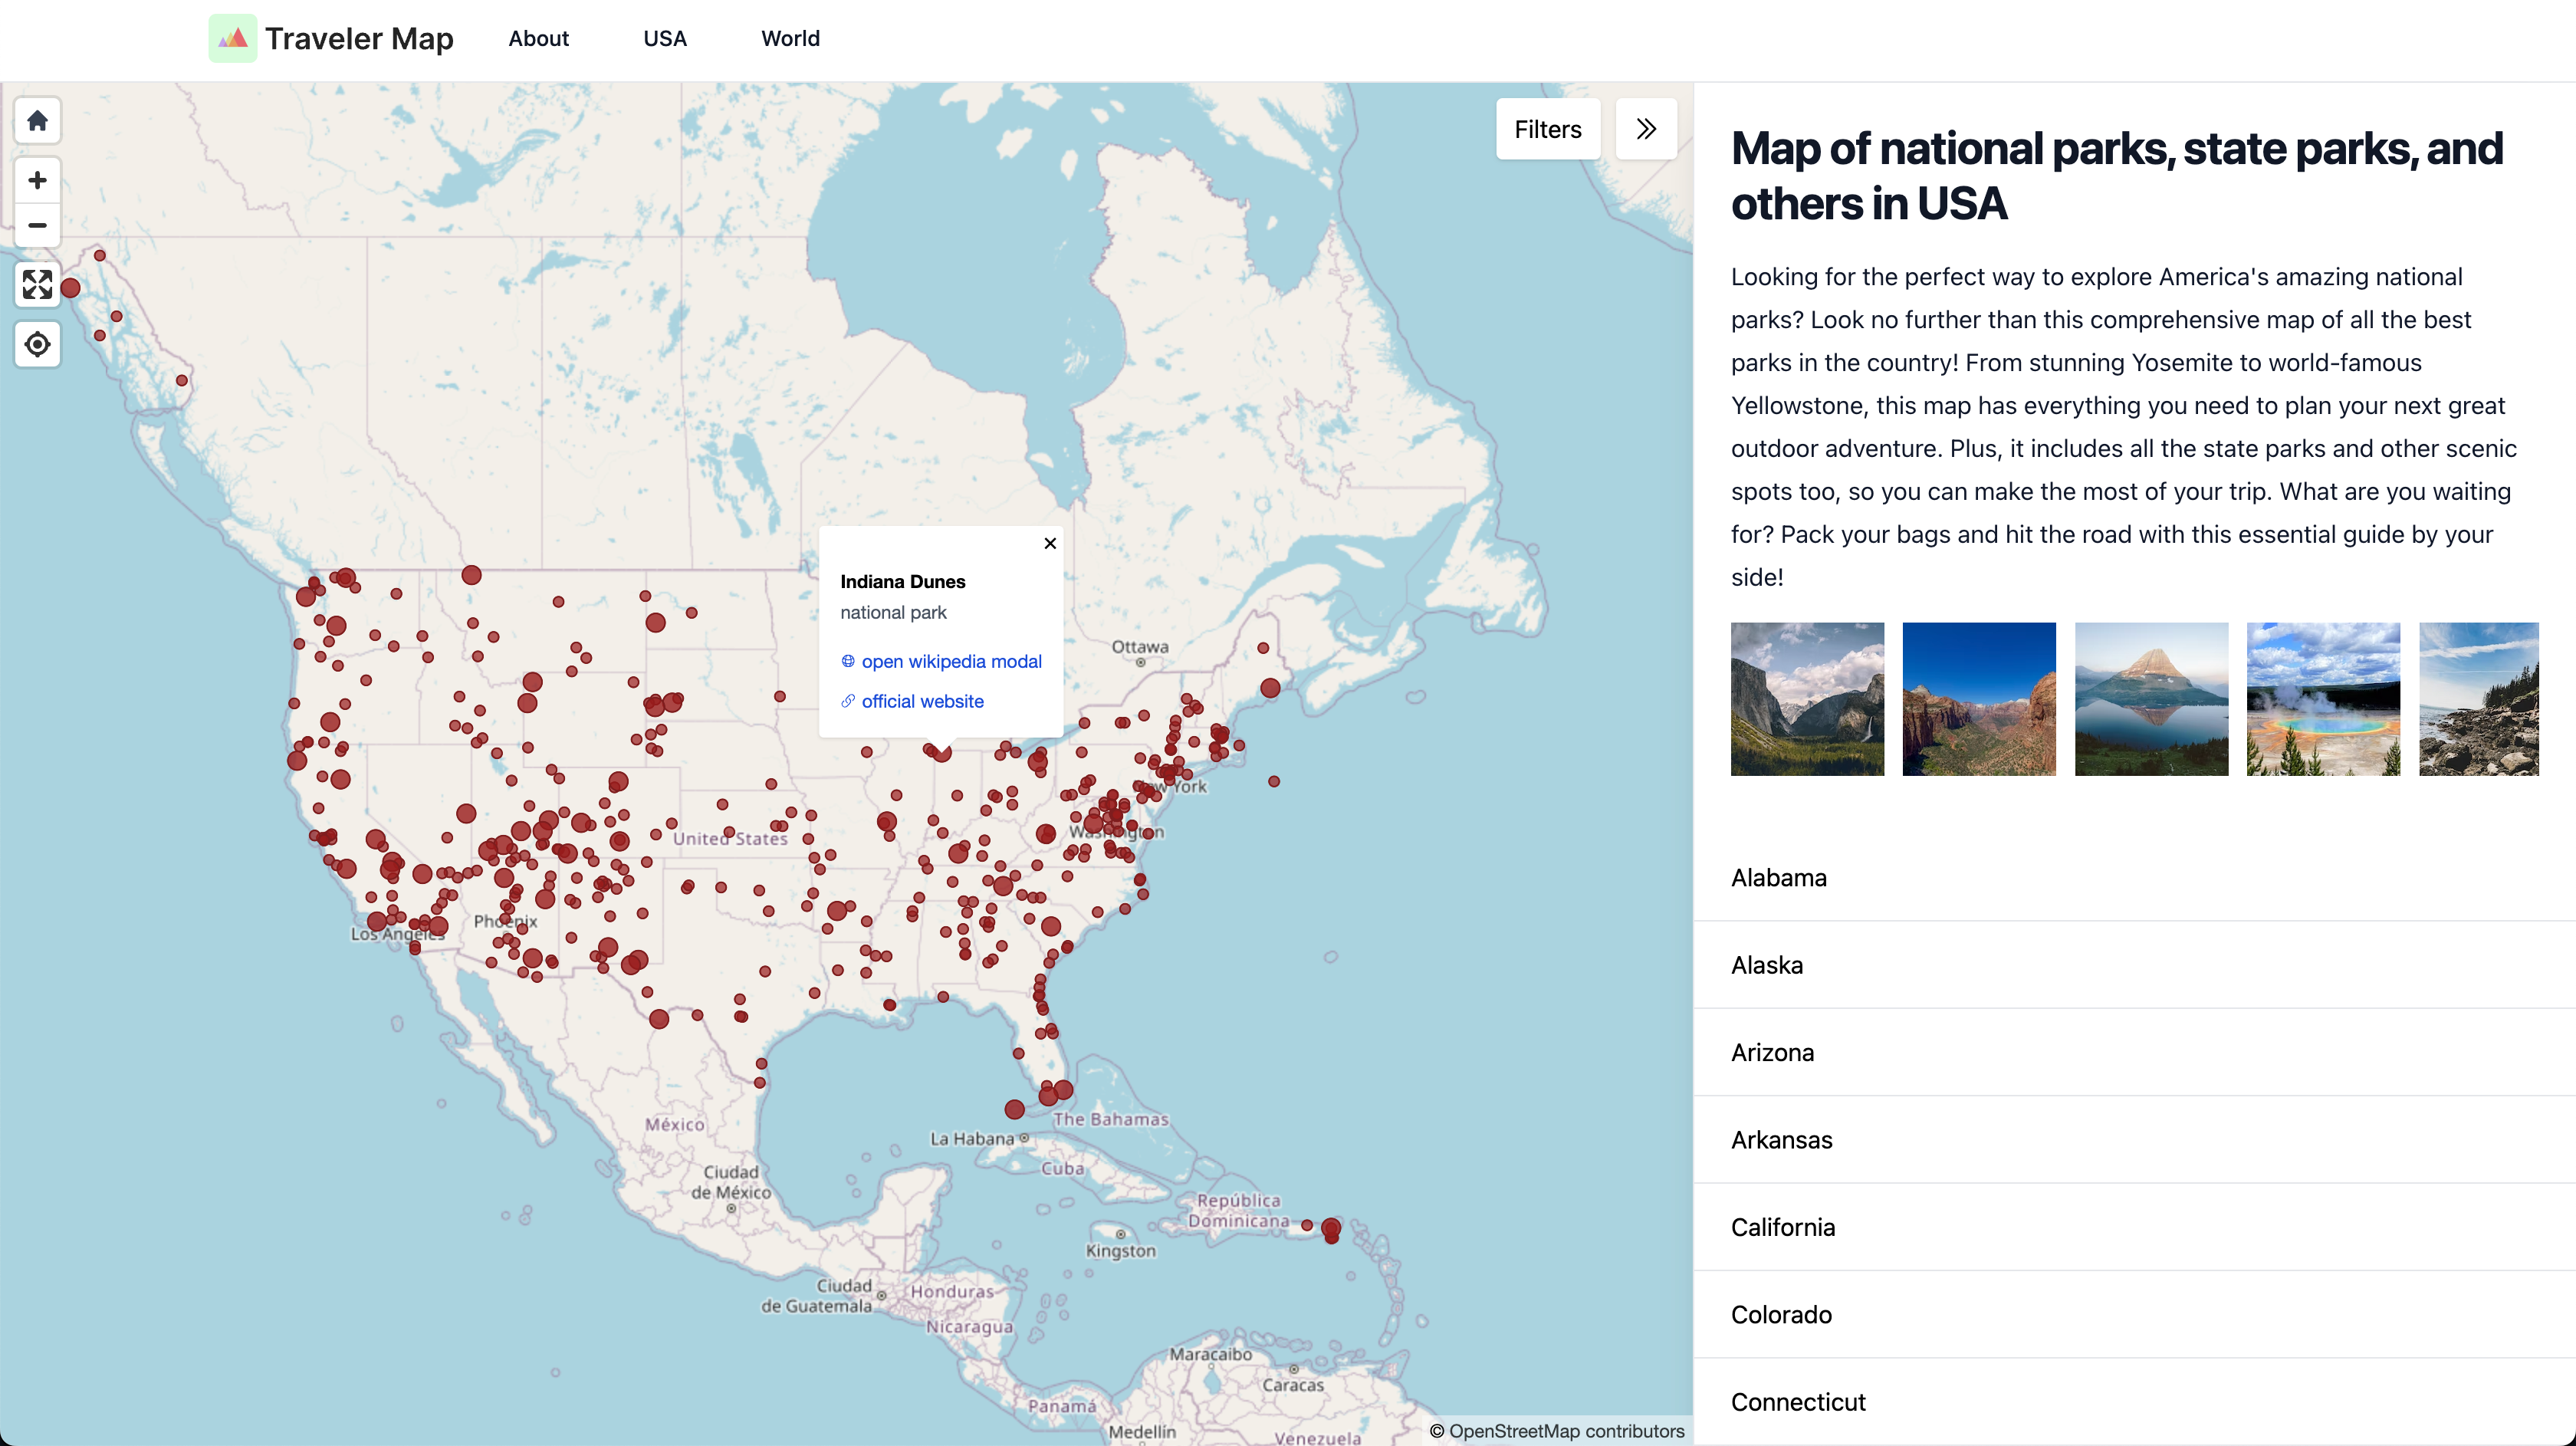Enter fullscreen map mode

[37, 285]
